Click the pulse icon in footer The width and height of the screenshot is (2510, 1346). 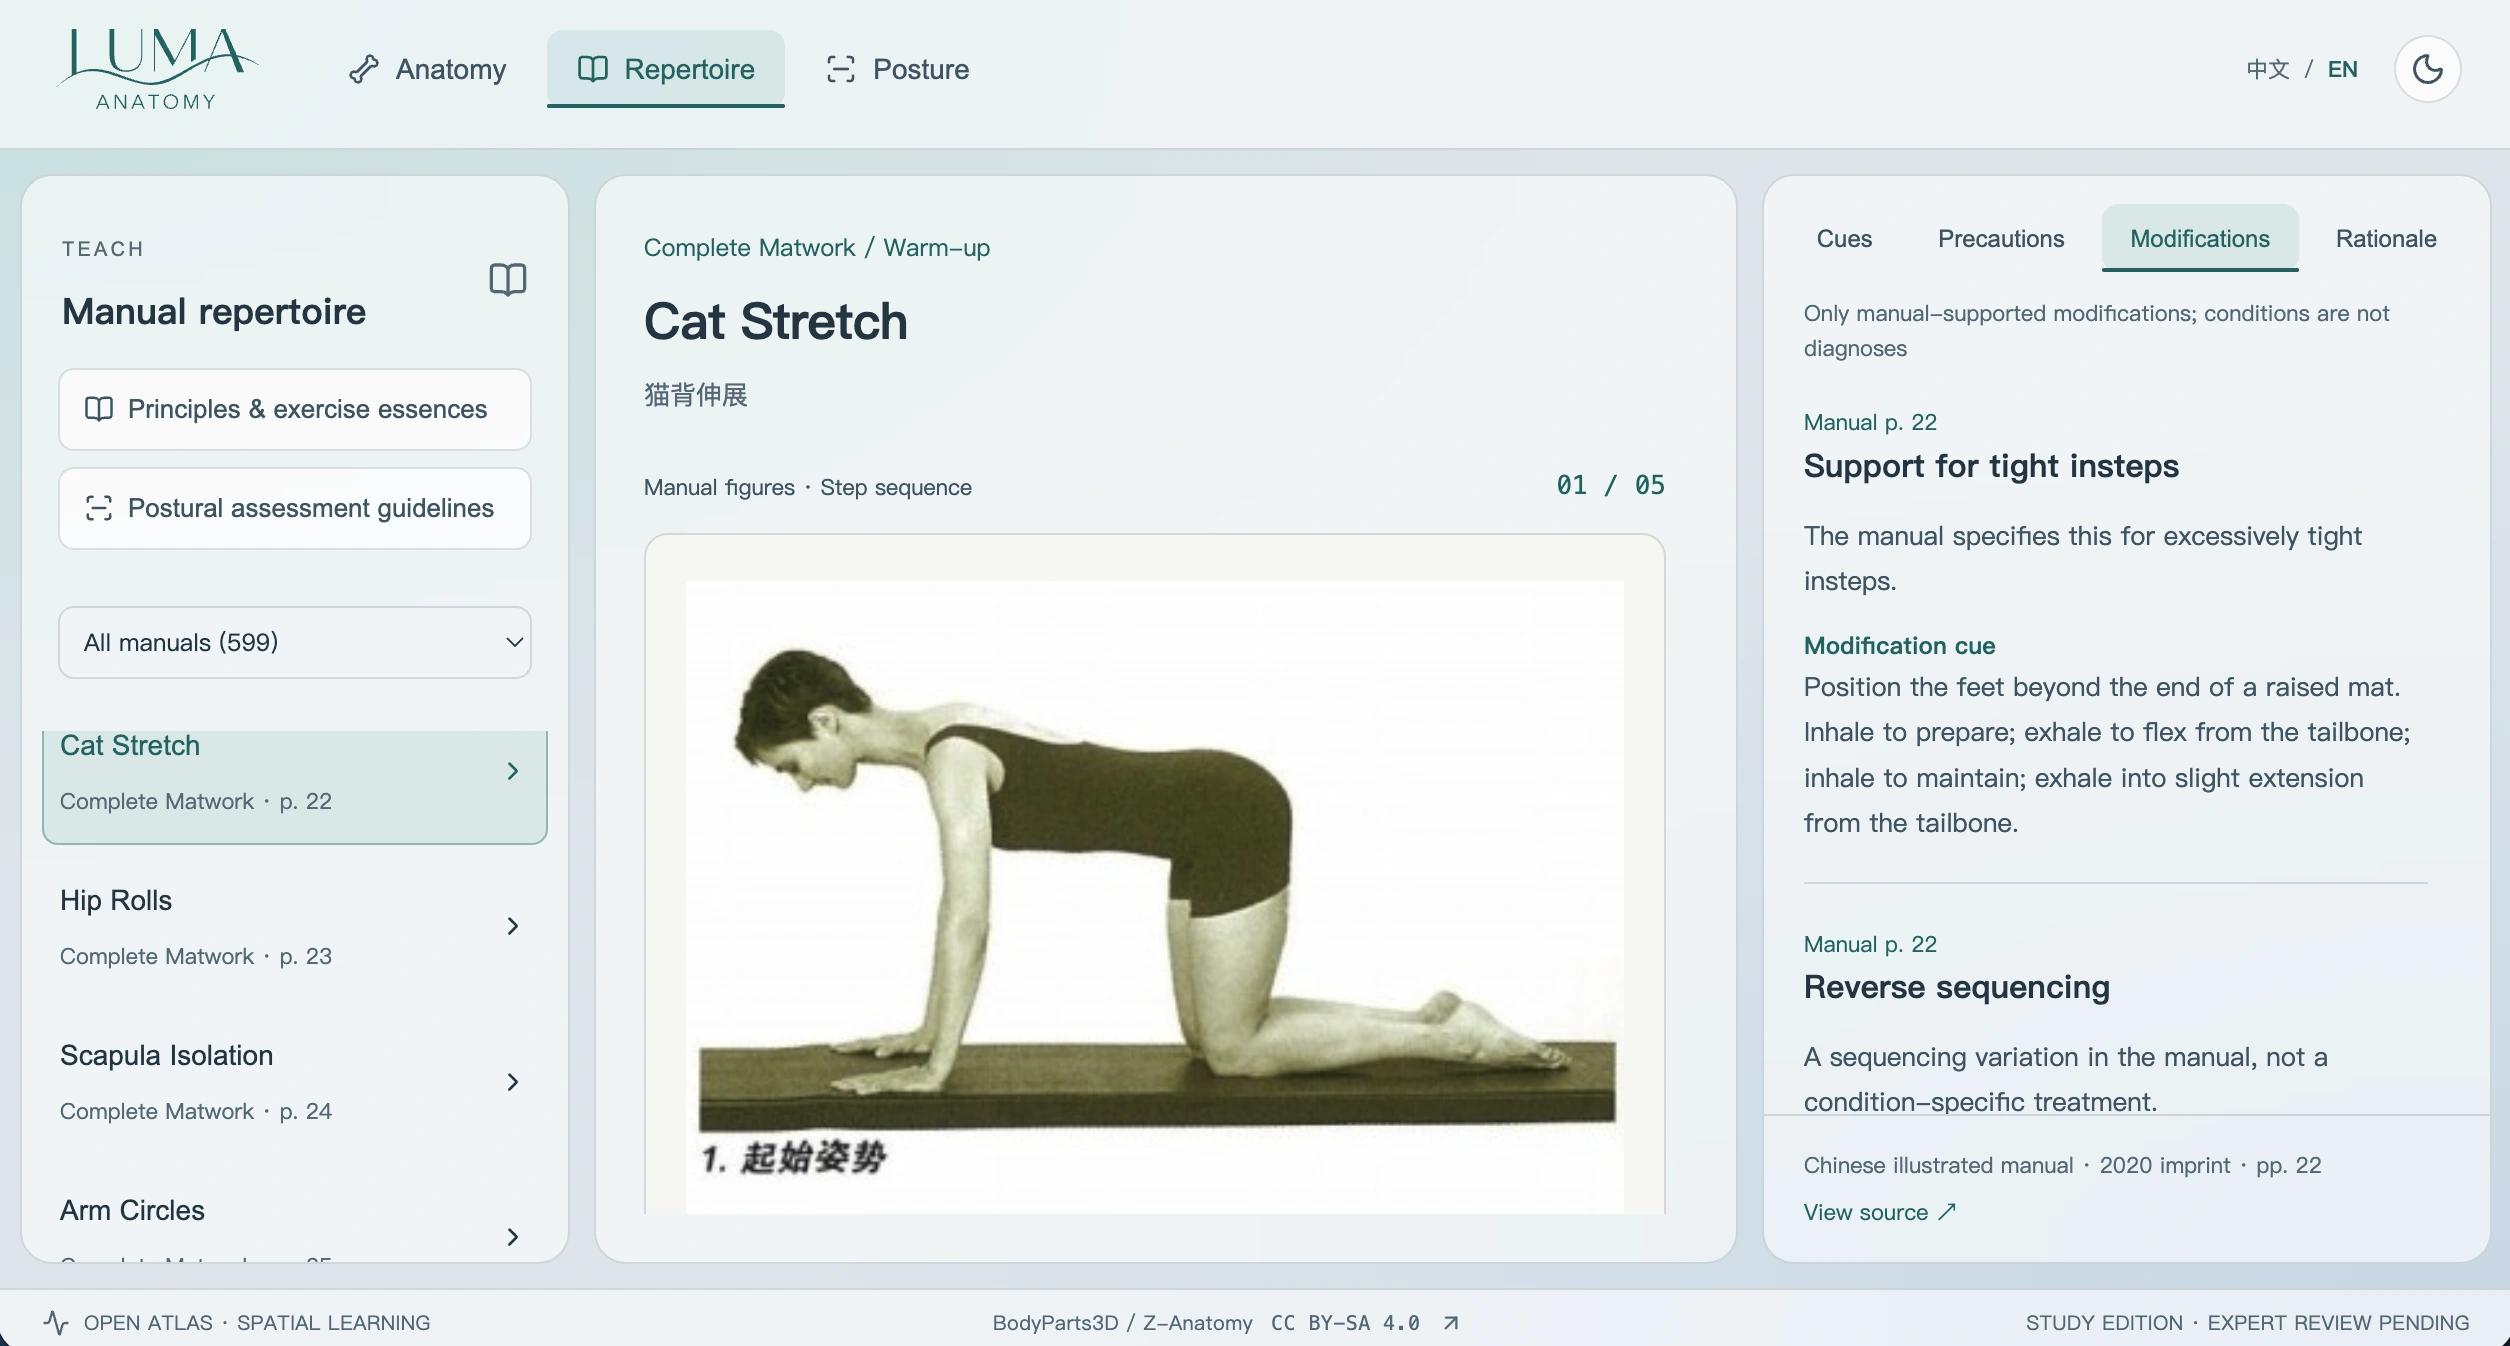56,1323
